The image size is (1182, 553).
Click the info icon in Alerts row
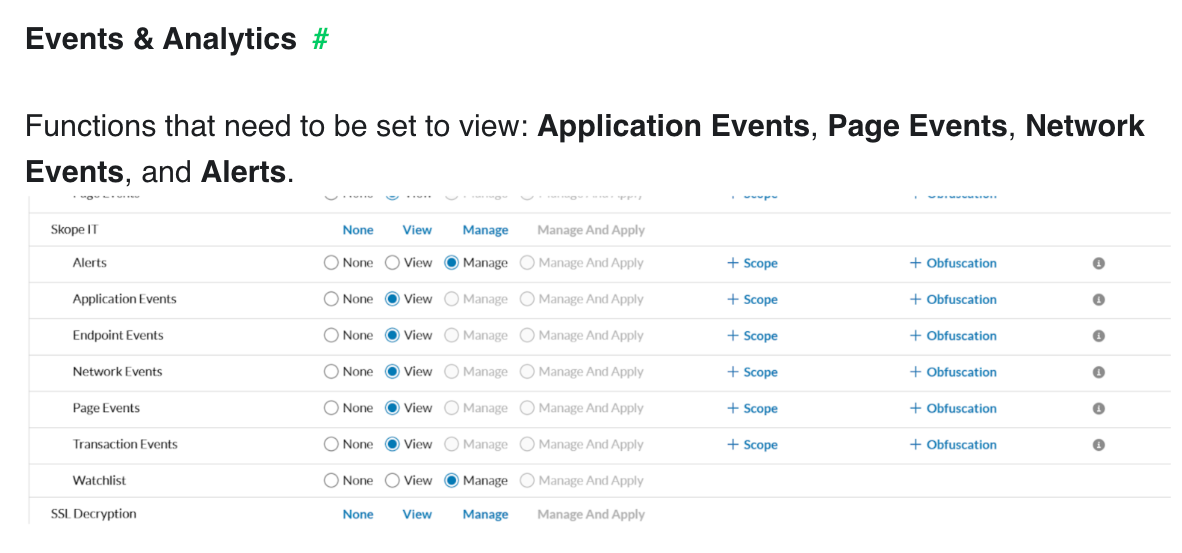[x=1098, y=264]
